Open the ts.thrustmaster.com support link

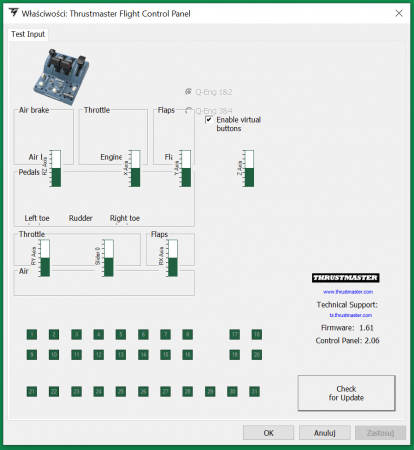click(x=351, y=315)
